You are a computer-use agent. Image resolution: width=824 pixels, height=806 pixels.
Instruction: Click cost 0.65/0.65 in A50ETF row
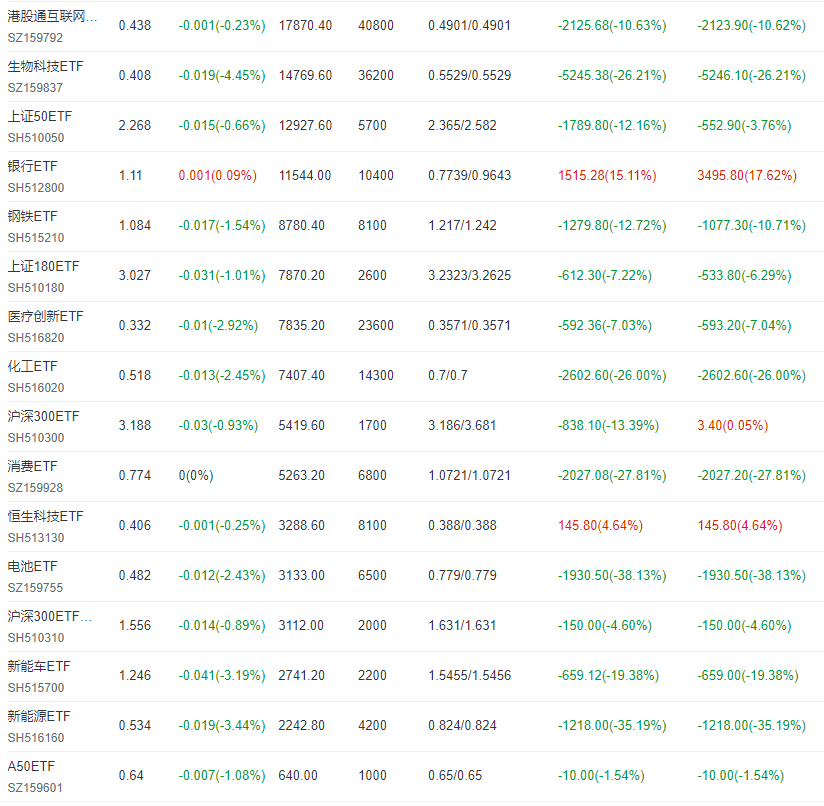[x=455, y=775]
